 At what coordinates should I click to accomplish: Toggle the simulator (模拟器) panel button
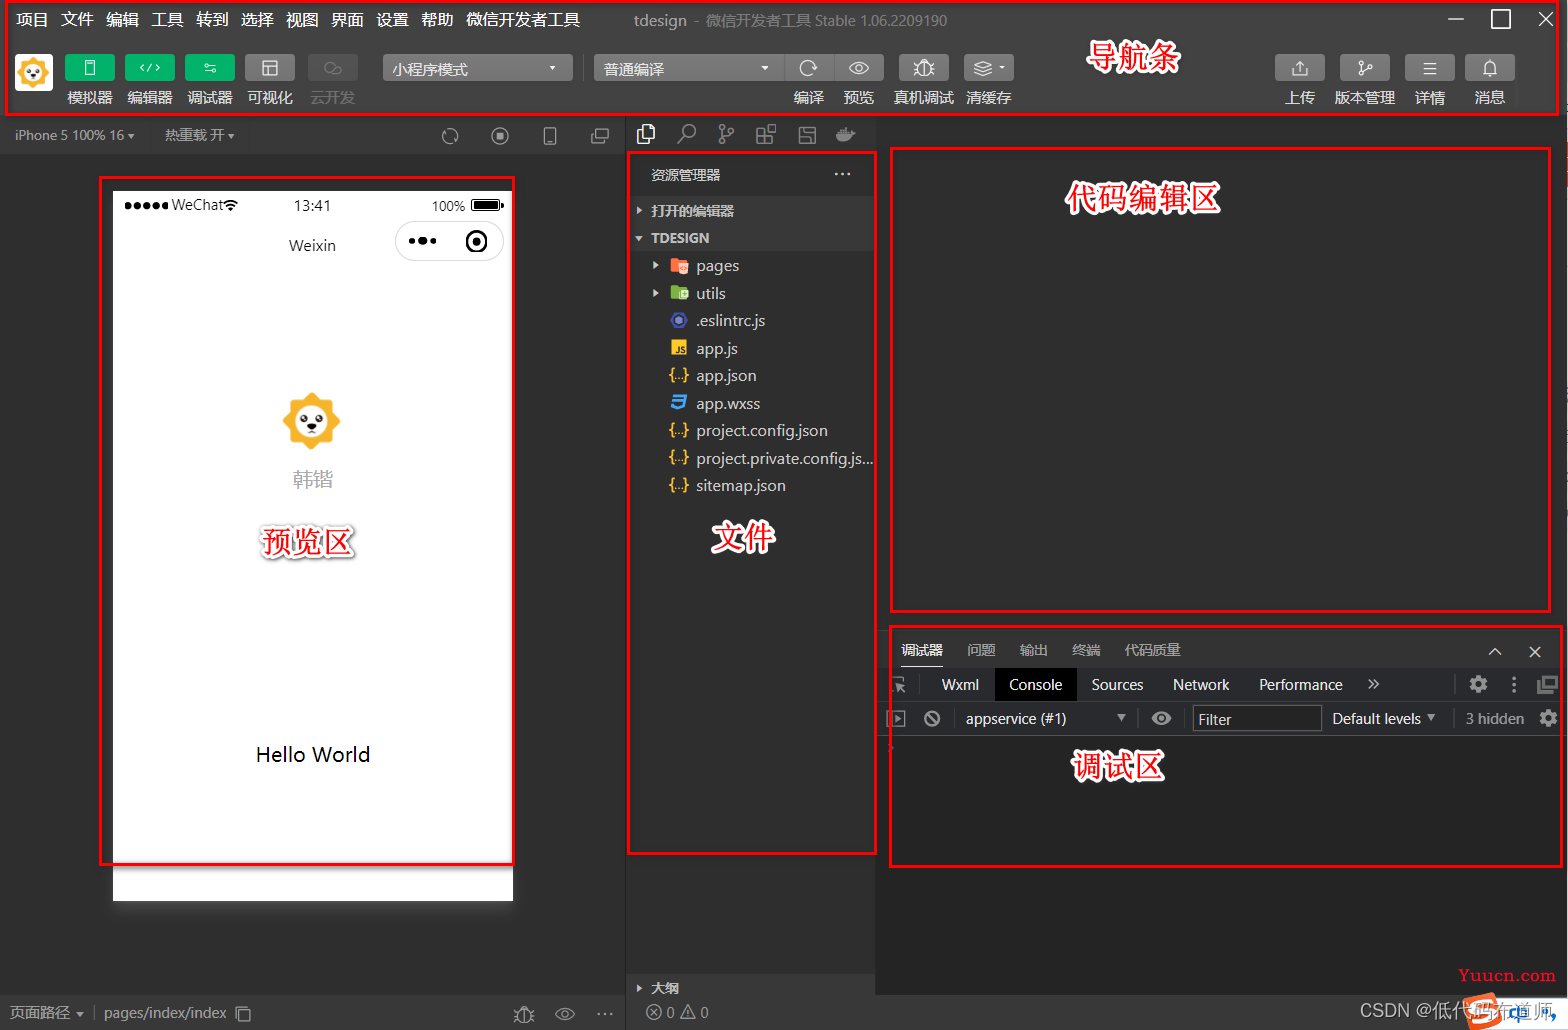click(x=89, y=68)
